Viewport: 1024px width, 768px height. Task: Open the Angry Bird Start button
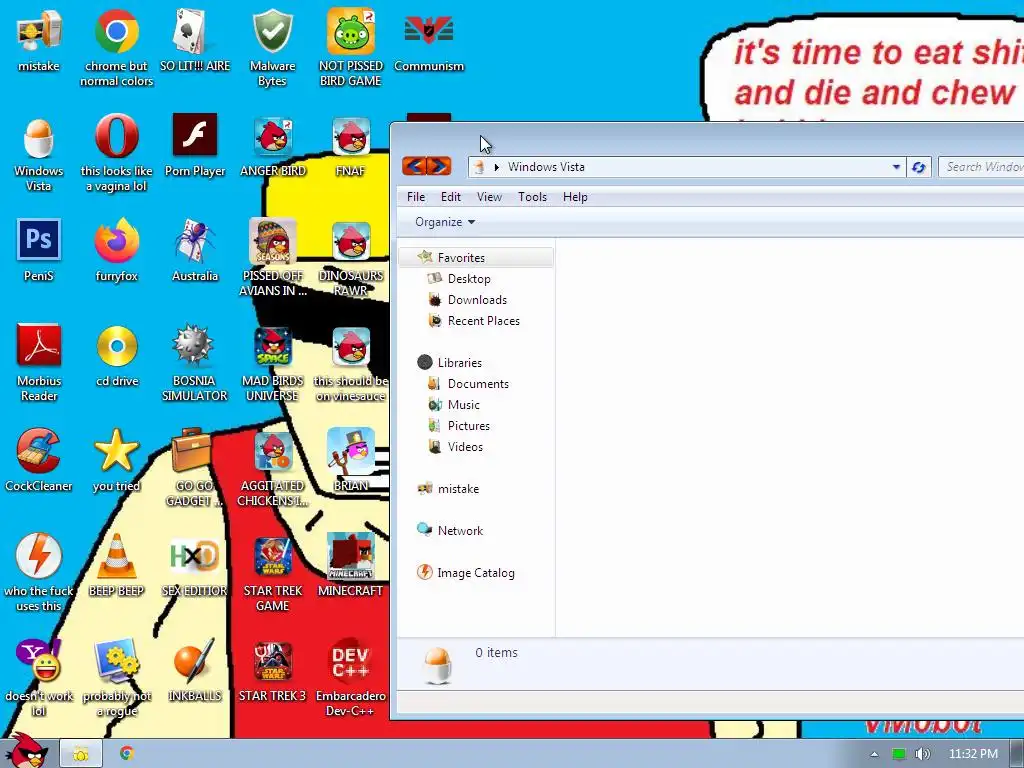[x=26, y=751]
